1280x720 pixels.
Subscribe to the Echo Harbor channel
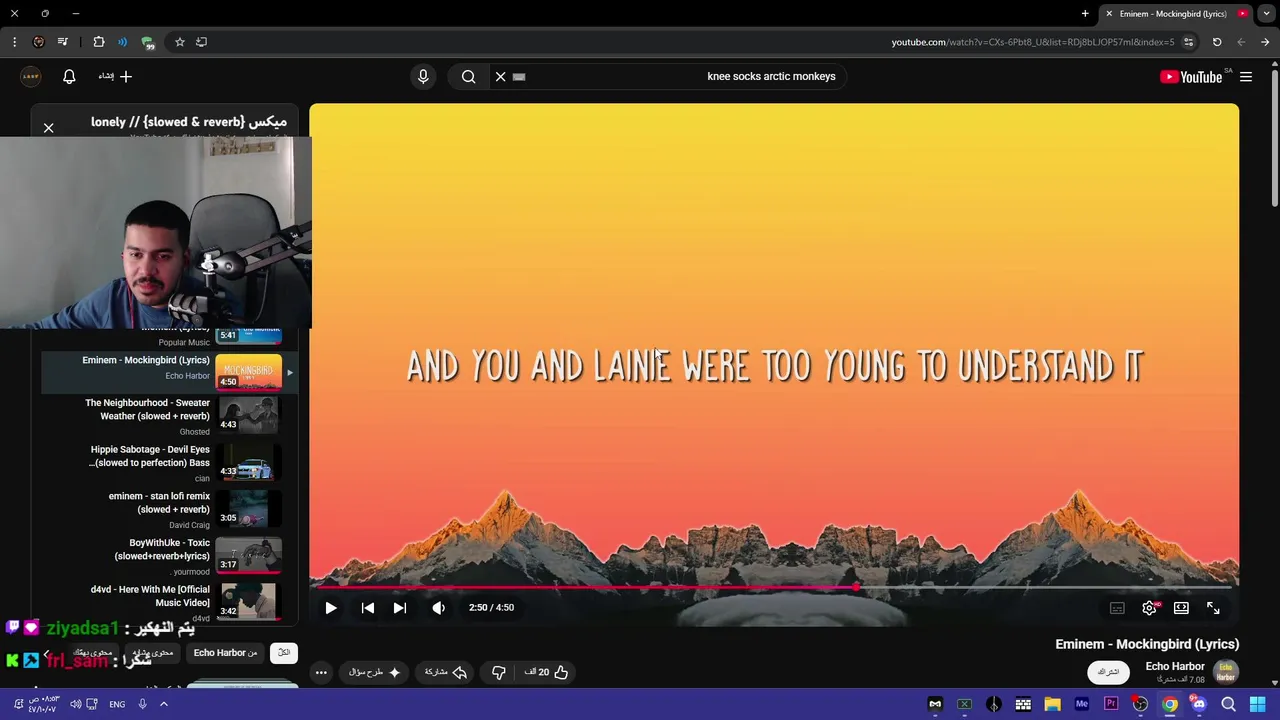1108,672
